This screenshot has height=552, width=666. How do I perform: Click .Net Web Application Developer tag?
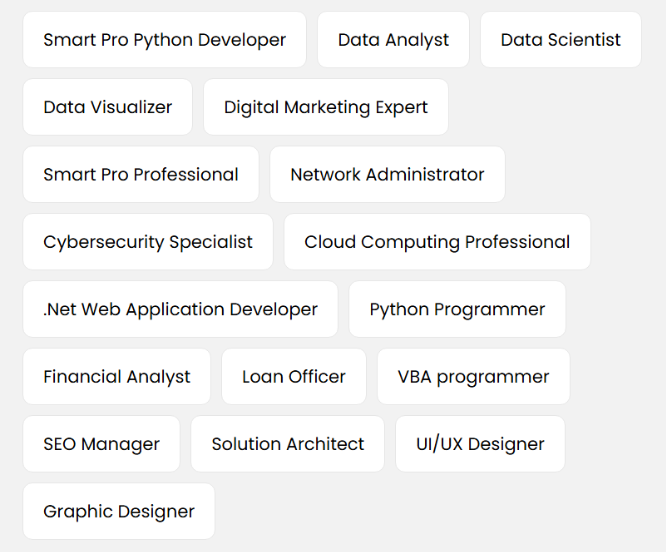tap(180, 309)
